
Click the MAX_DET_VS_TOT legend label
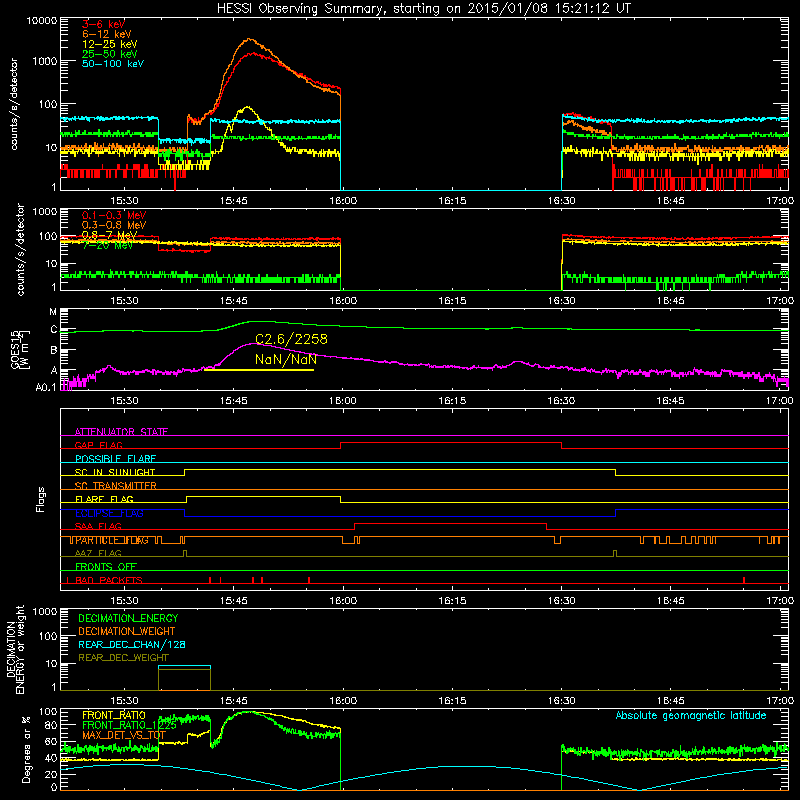(124, 735)
